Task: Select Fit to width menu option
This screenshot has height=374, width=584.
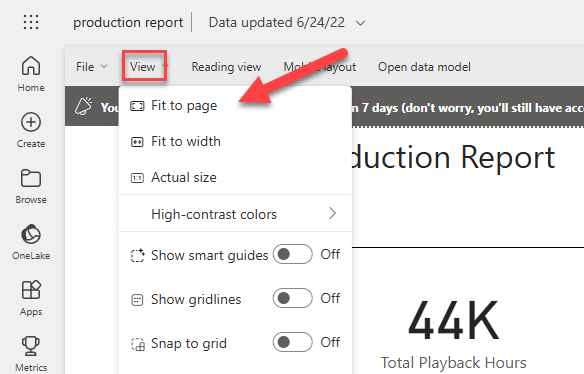Action: 235,142
